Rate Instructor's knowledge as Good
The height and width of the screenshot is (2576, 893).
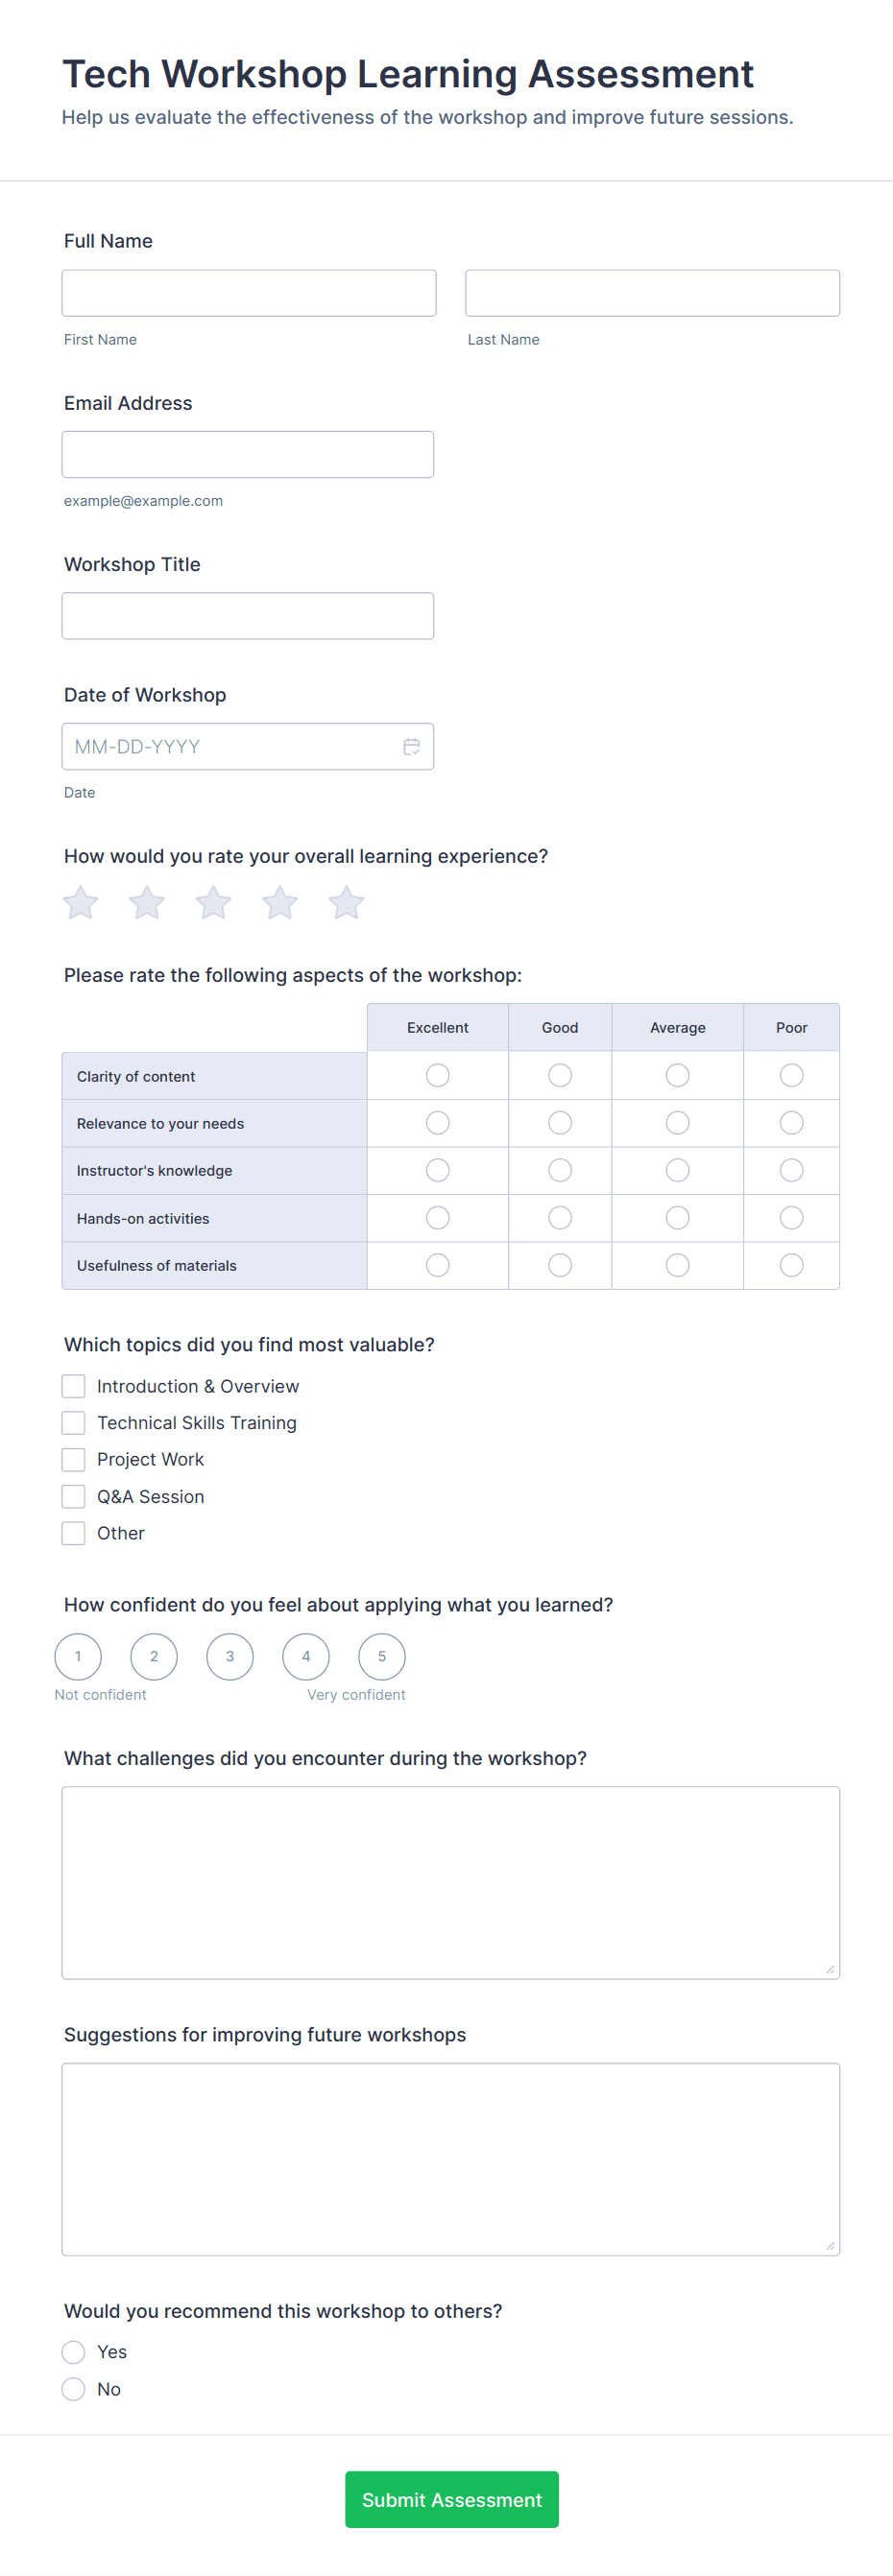tap(560, 1170)
